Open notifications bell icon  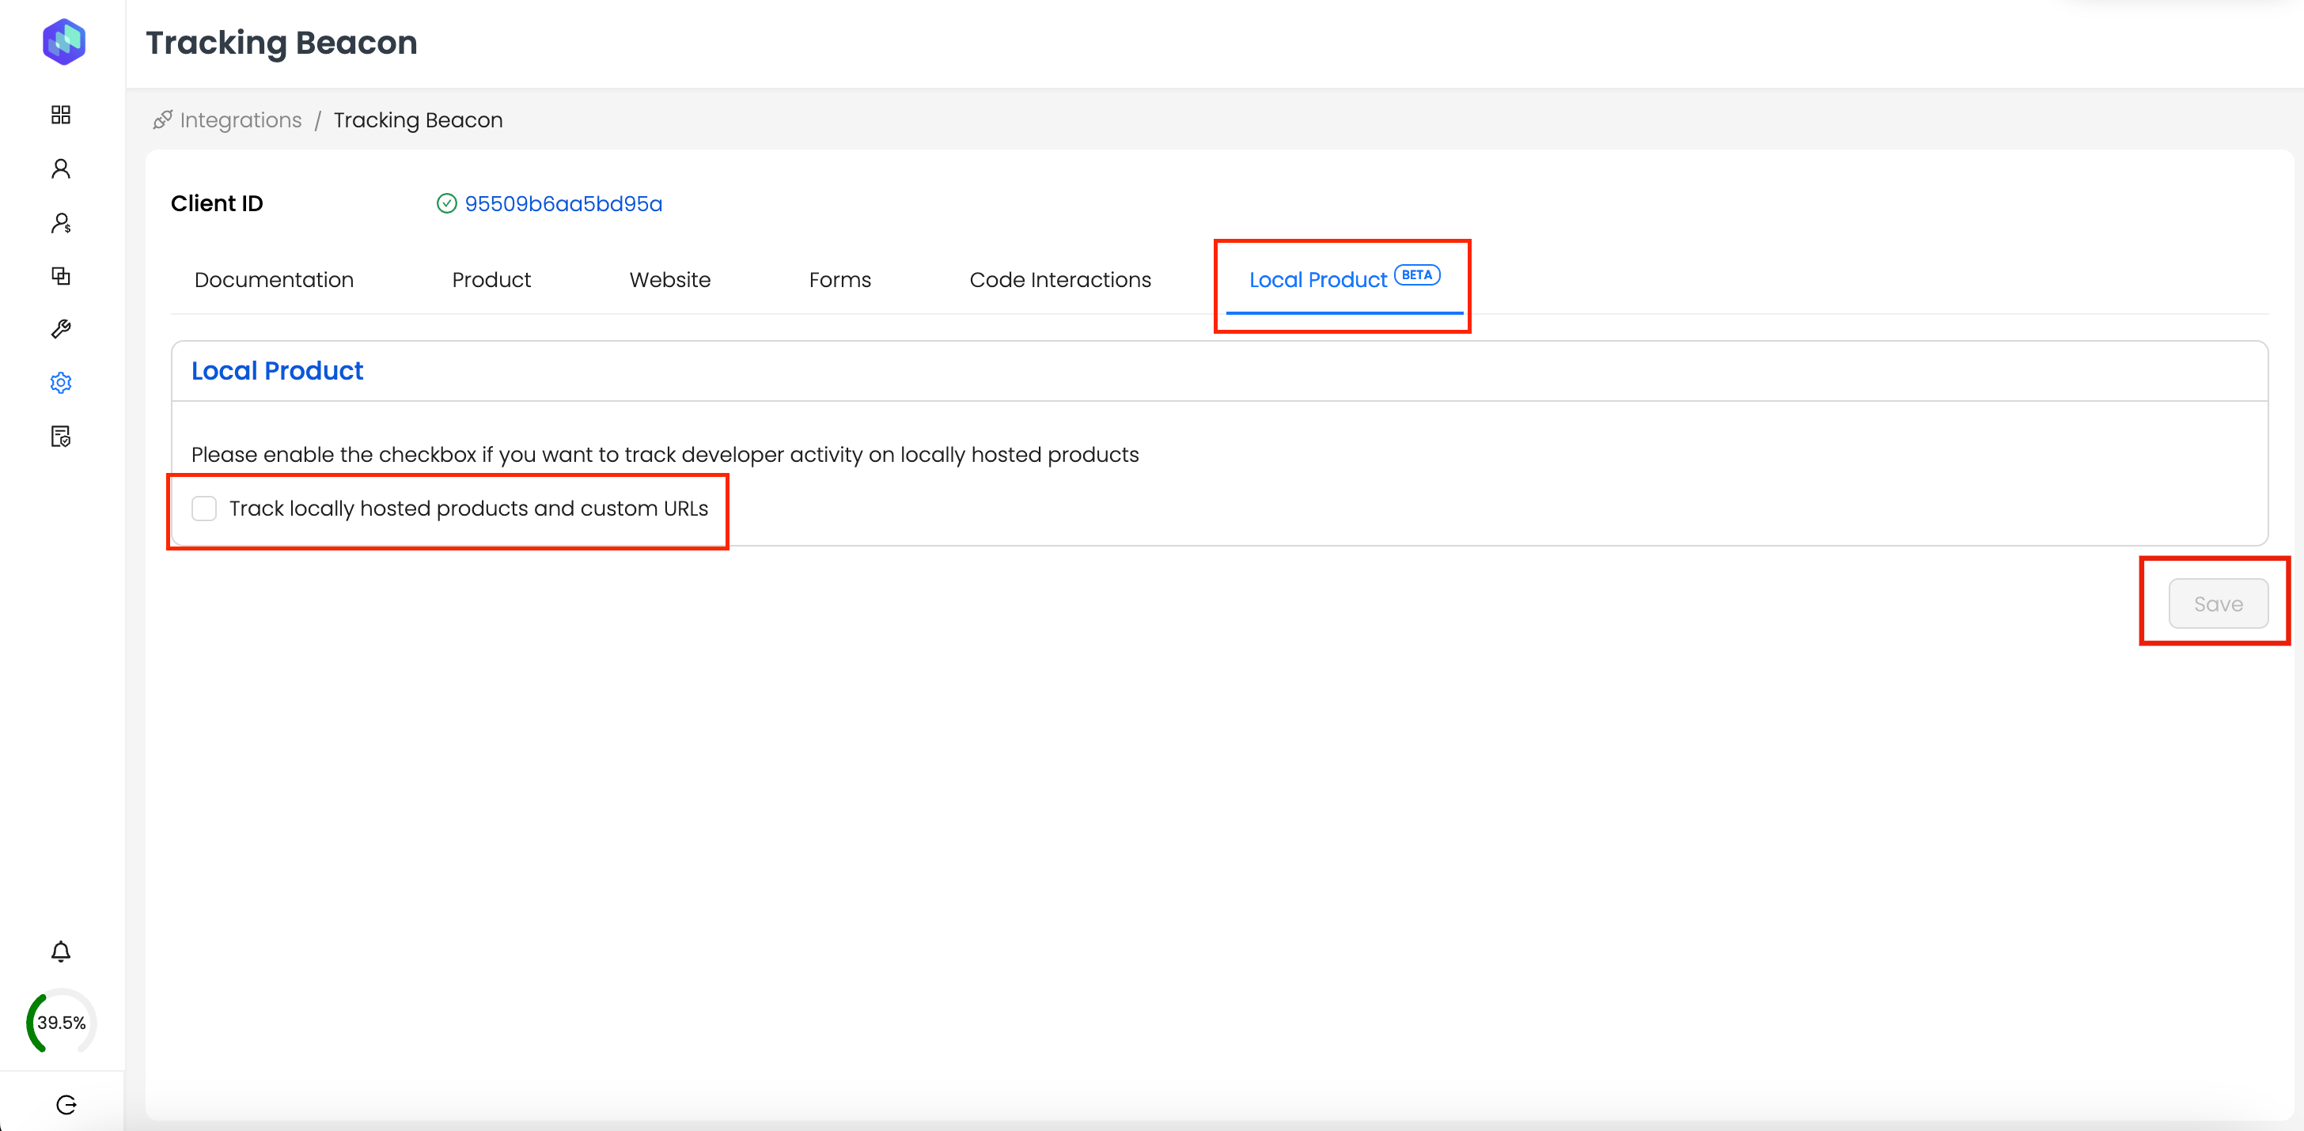61,951
